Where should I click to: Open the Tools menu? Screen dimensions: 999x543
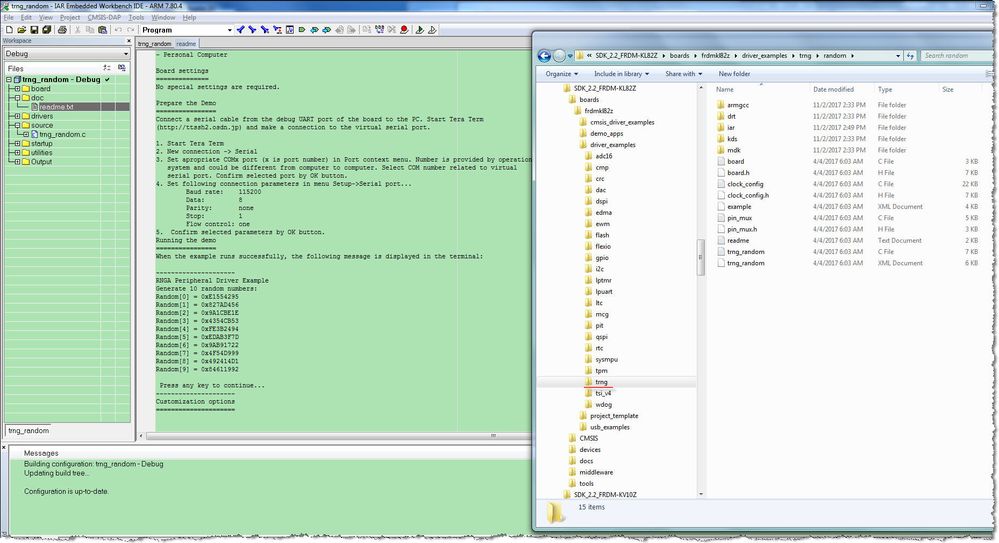(136, 17)
